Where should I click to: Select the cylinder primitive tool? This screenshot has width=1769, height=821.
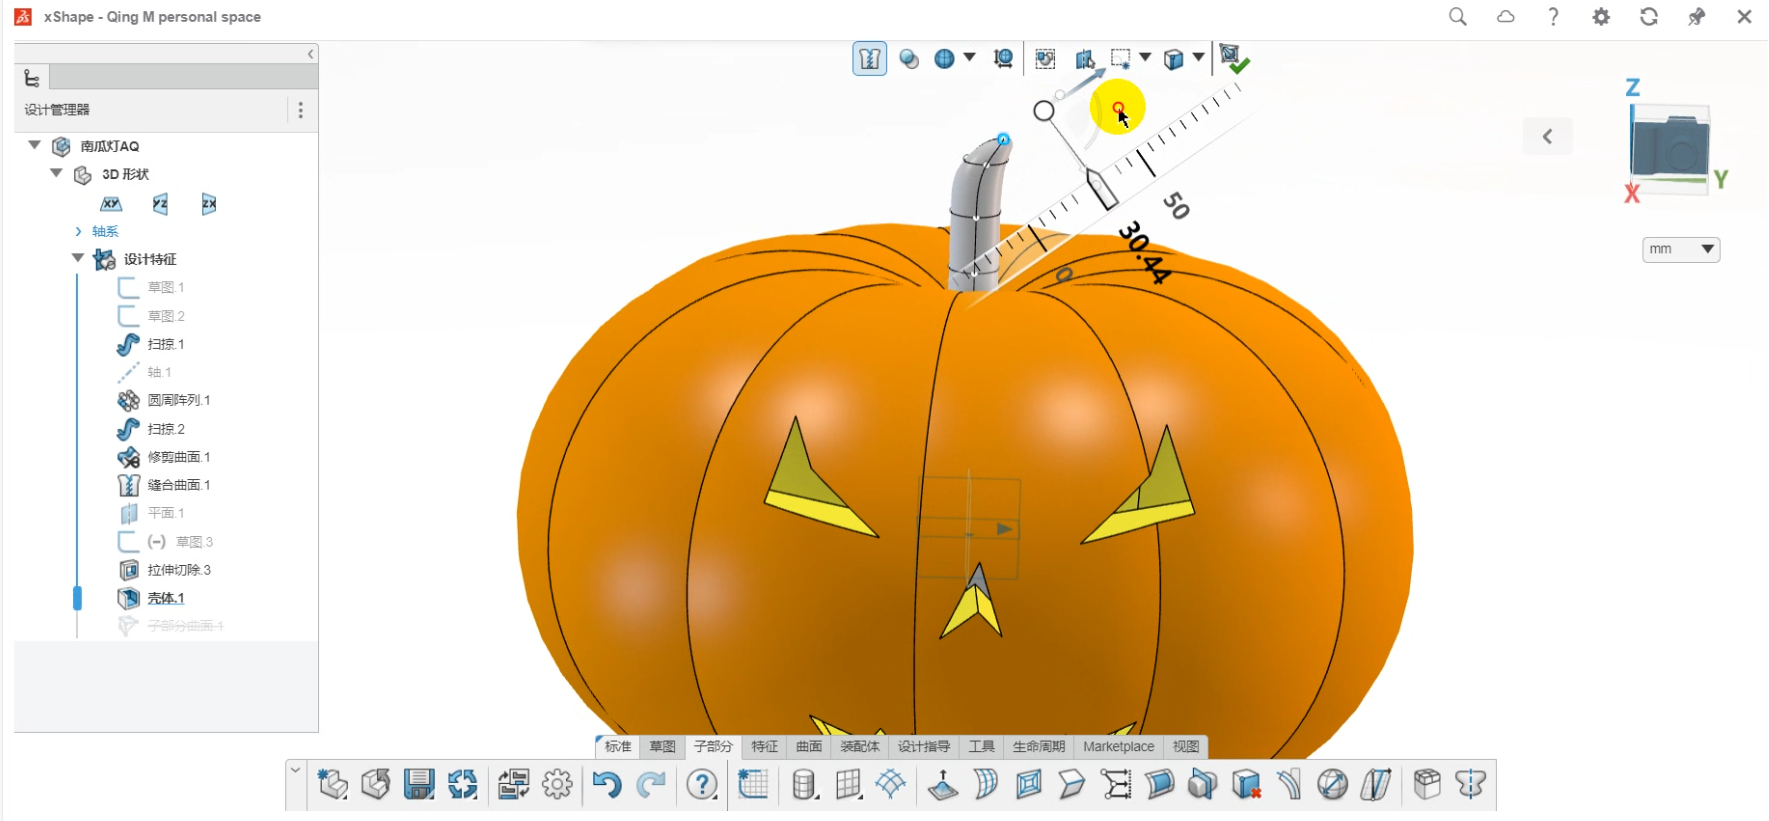(804, 785)
